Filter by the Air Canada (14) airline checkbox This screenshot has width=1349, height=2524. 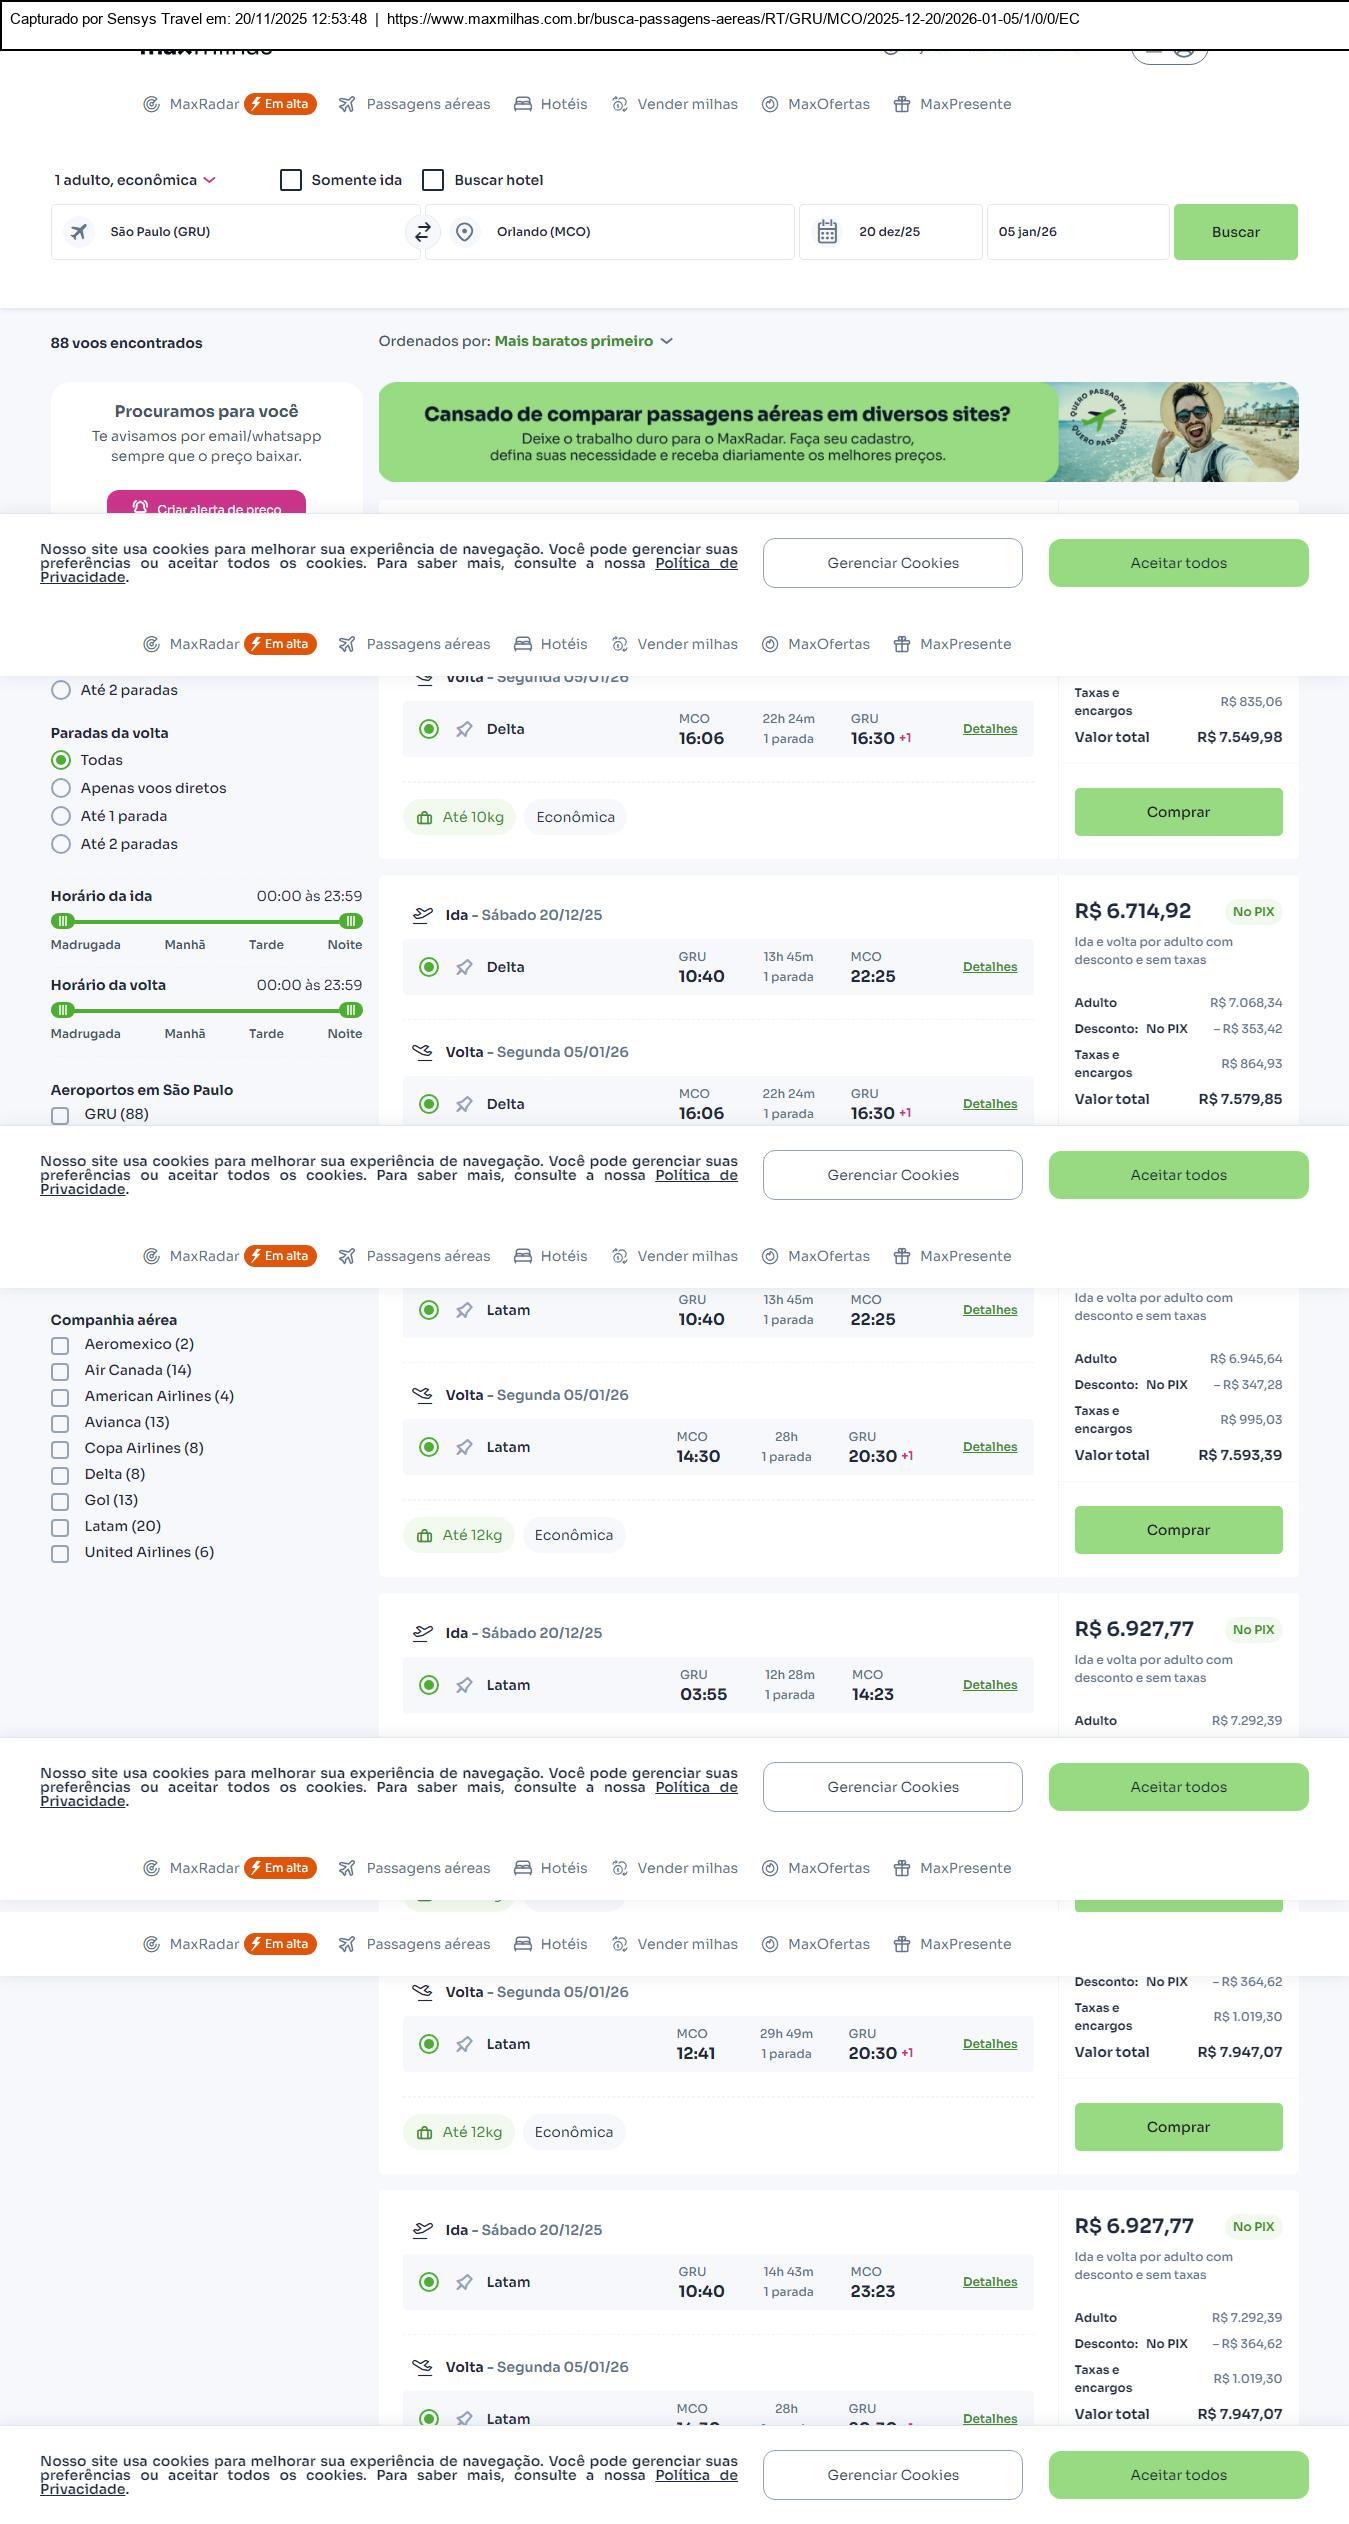click(x=60, y=1371)
